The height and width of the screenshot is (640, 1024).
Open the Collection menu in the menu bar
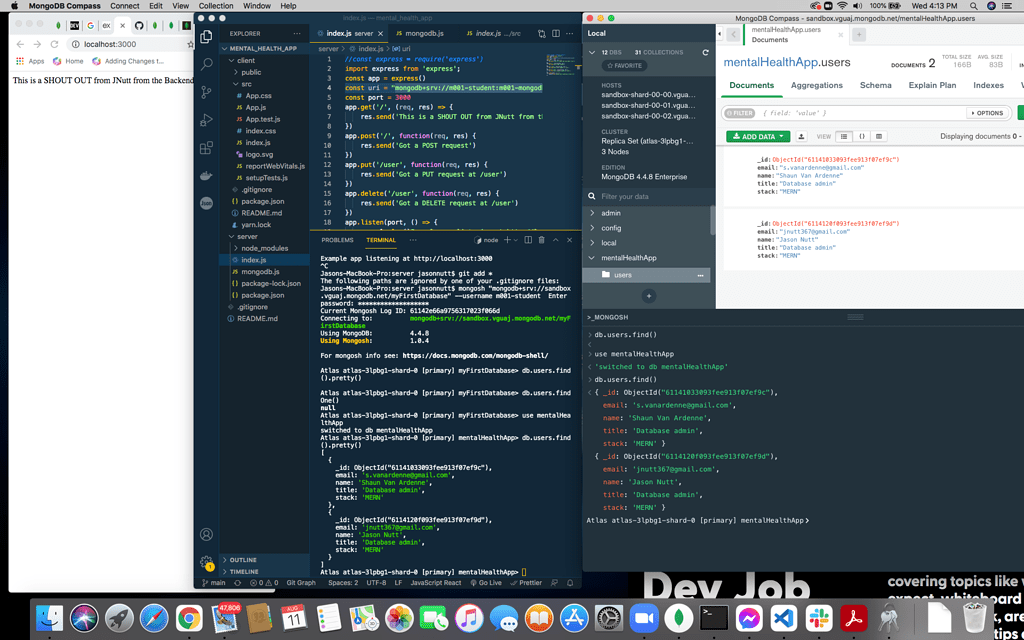[x=216, y=5]
